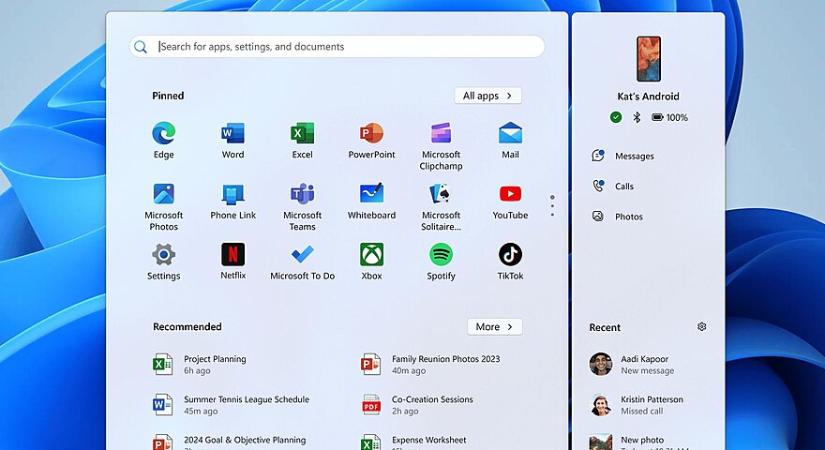Click the battery 100% indicator
The image size is (825, 450).
click(x=669, y=117)
